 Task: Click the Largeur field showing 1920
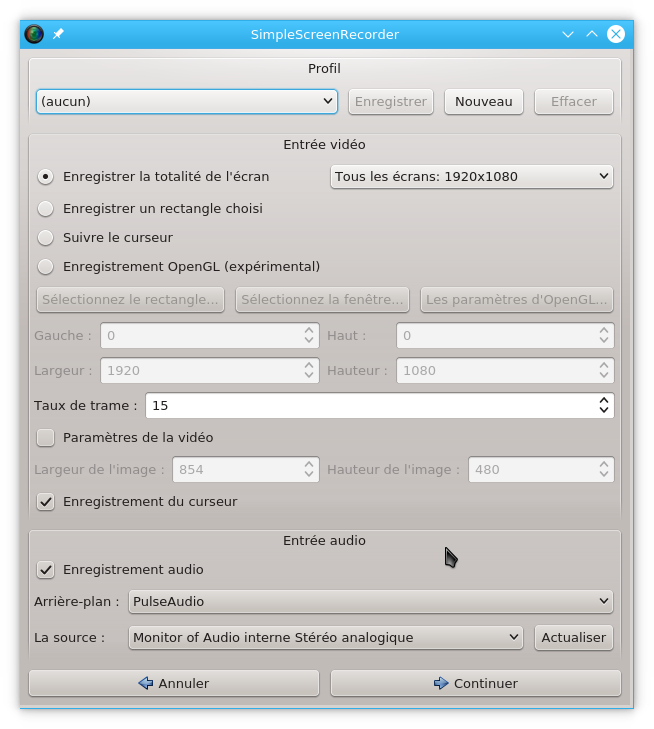[x=210, y=371]
